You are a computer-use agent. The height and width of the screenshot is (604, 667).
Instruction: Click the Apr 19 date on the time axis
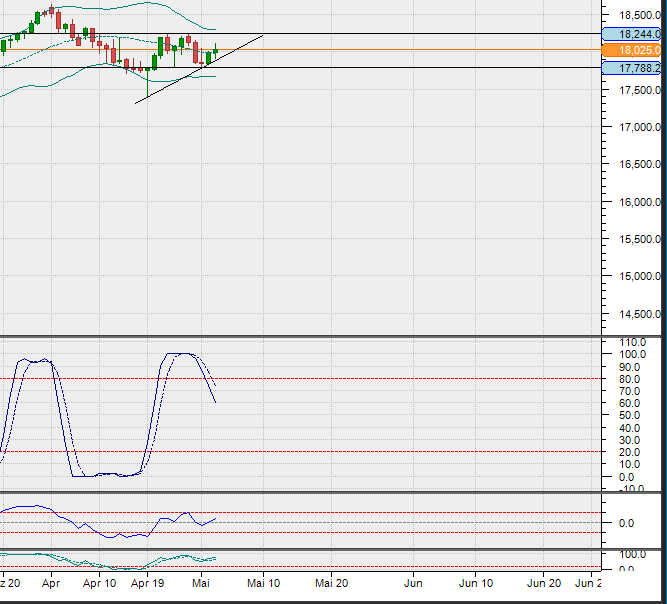click(x=148, y=581)
